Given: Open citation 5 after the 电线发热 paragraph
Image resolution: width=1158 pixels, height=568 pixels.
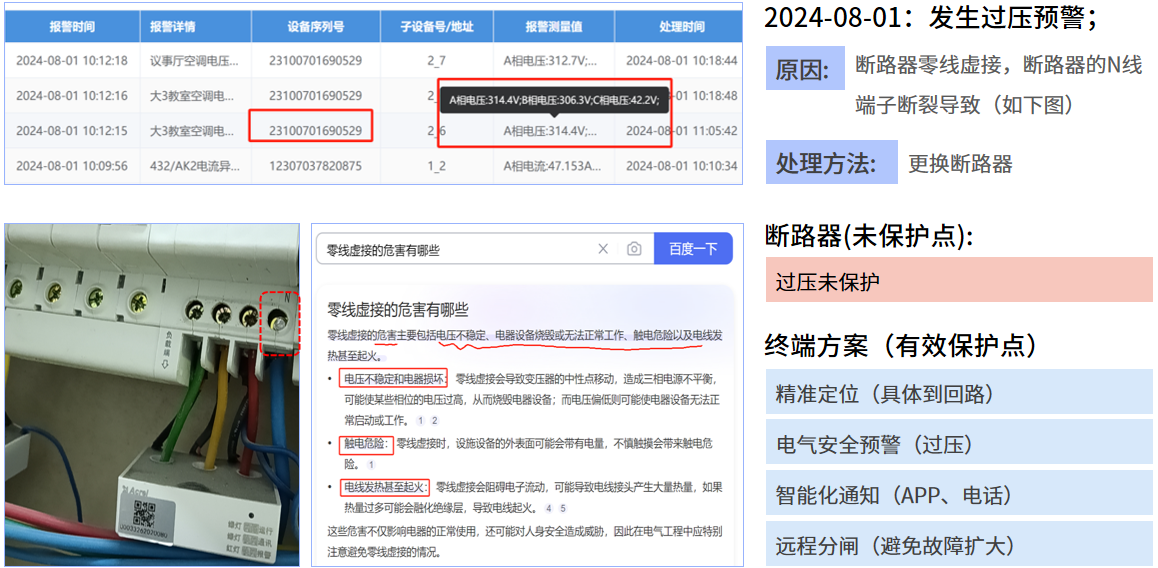Looking at the screenshot, I should [x=562, y=508].
